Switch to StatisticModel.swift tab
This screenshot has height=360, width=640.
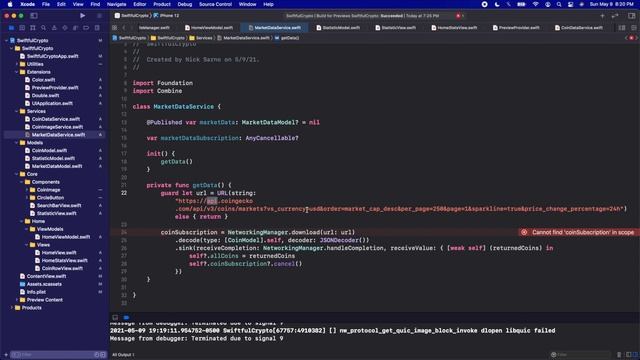338,28
